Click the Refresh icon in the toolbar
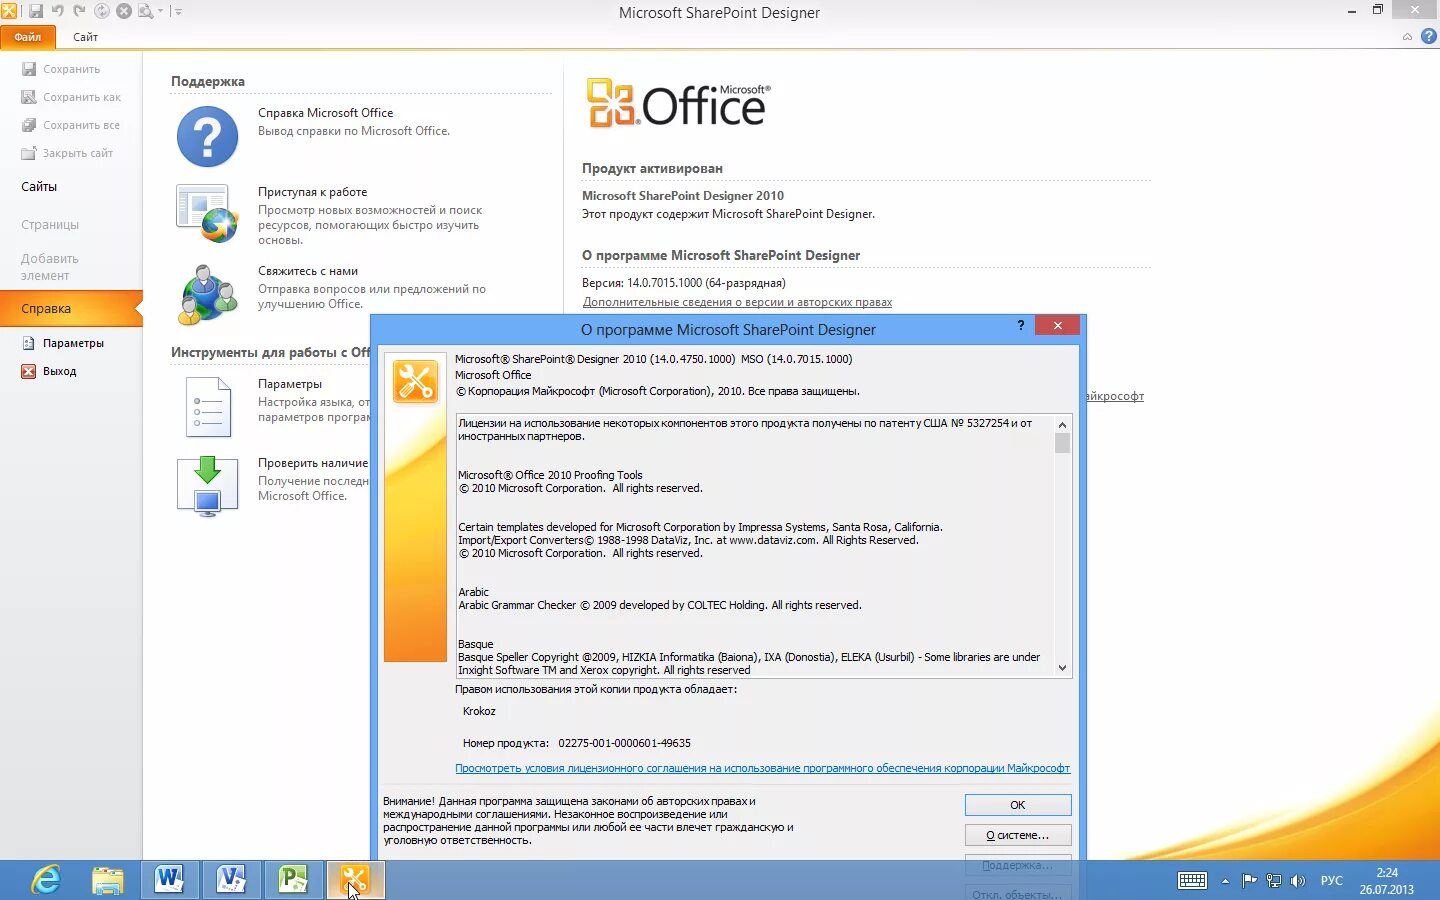 point(101,10)
